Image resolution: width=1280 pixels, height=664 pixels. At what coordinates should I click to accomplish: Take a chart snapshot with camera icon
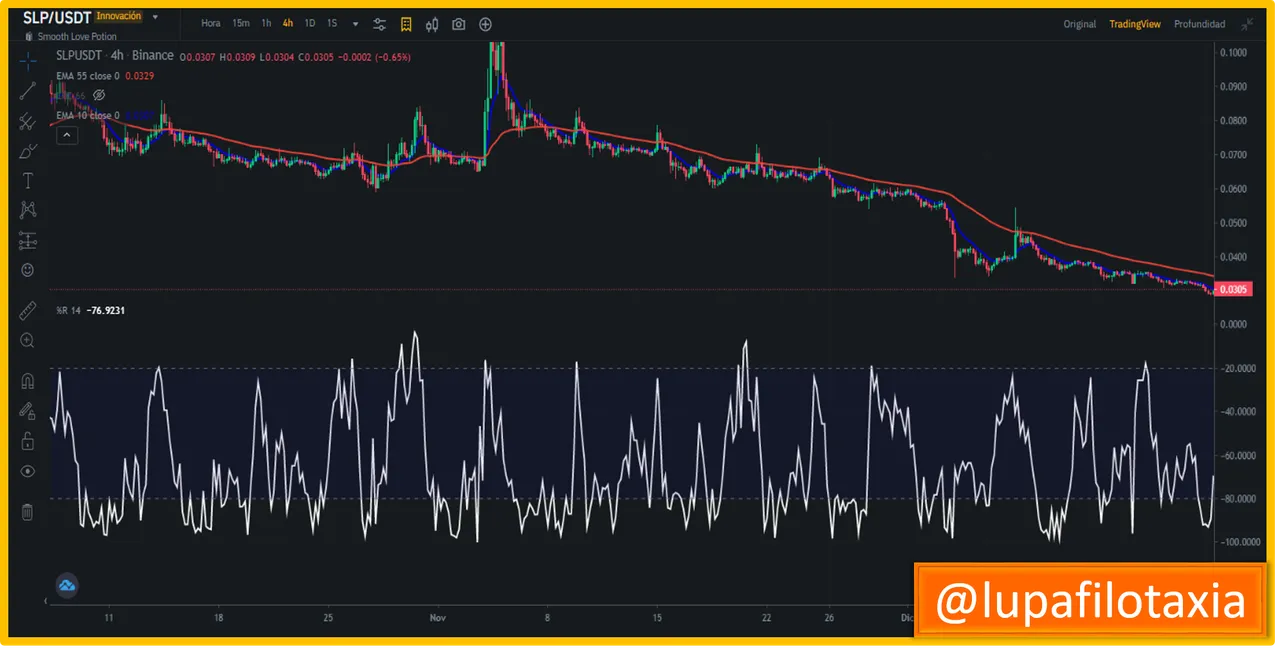tap(459, 24)
